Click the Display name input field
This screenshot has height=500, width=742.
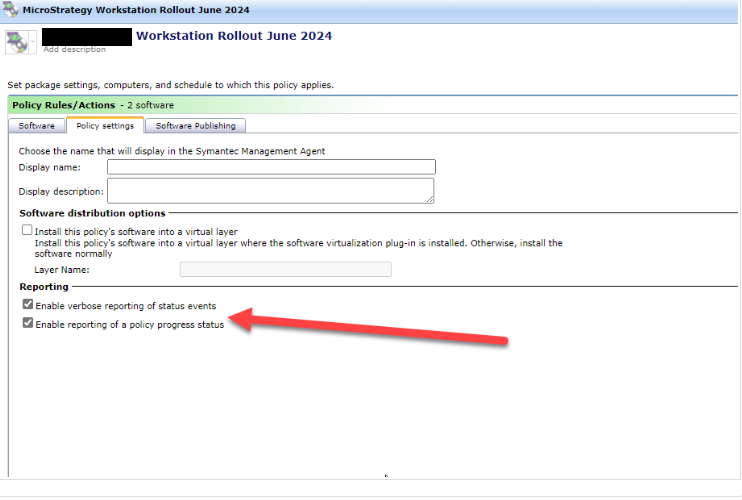click(x=271, y=167)
